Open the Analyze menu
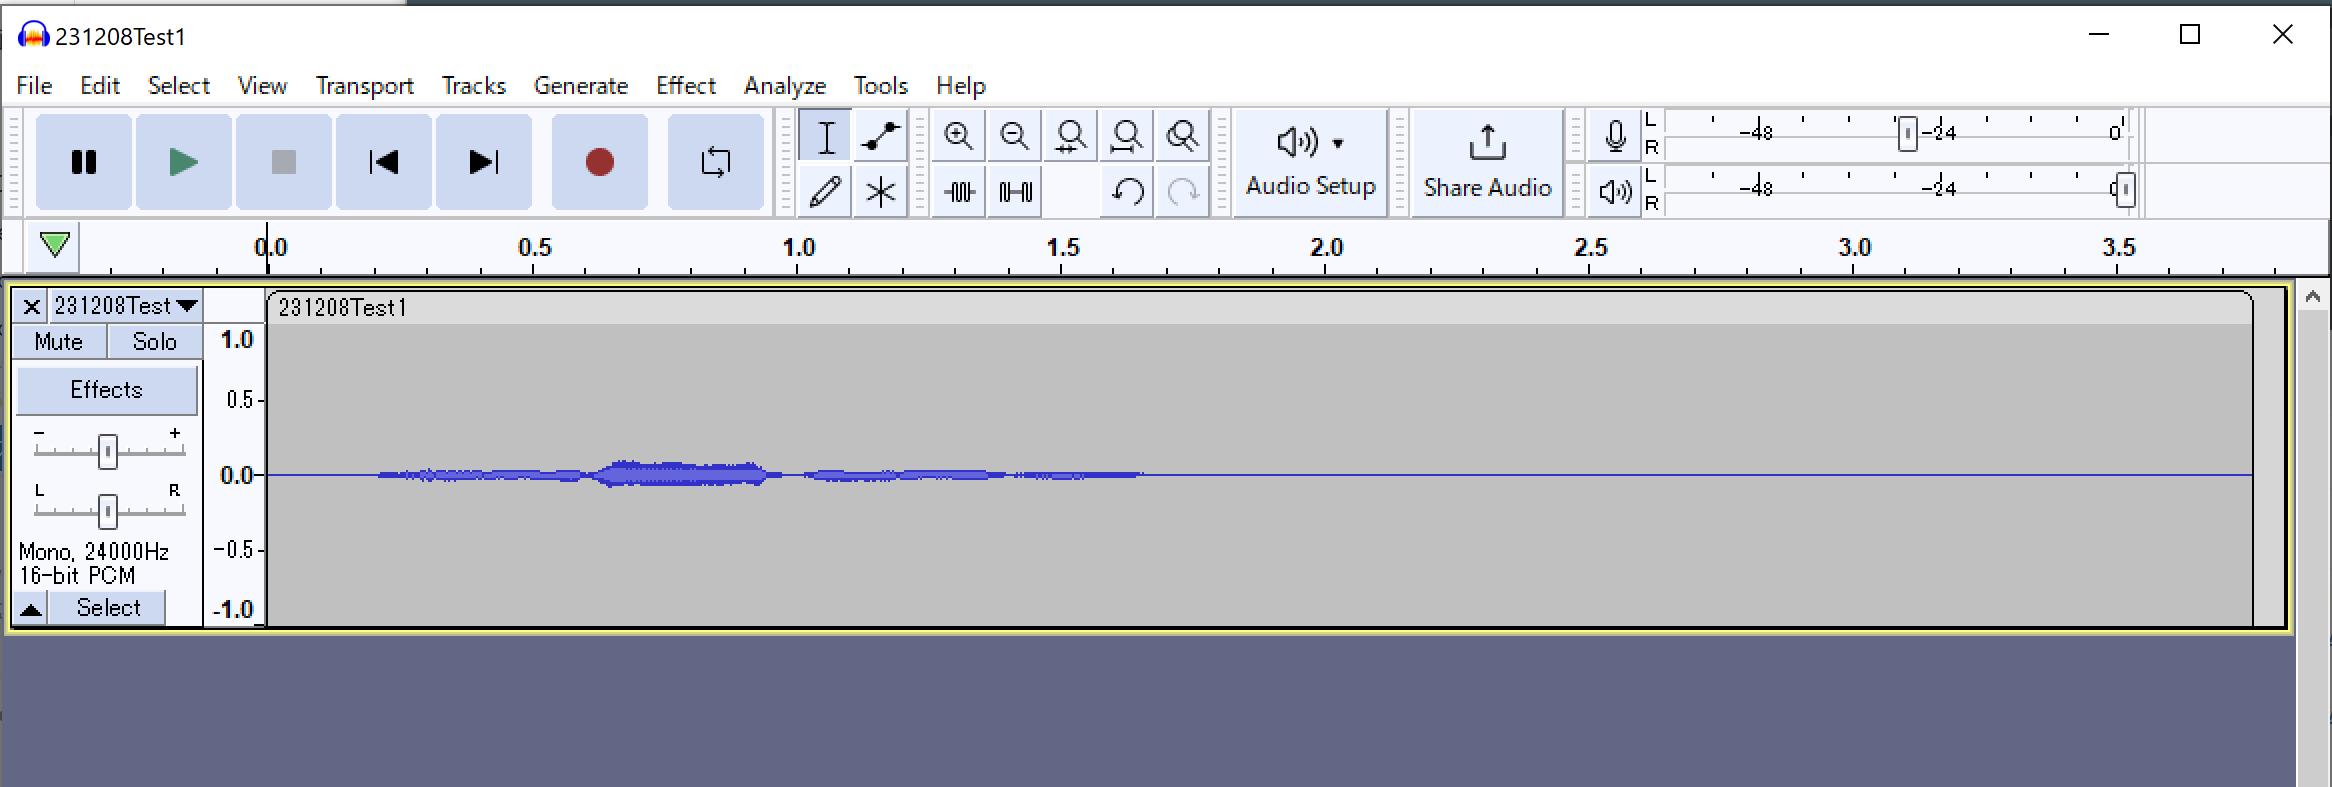 [785, 86]
